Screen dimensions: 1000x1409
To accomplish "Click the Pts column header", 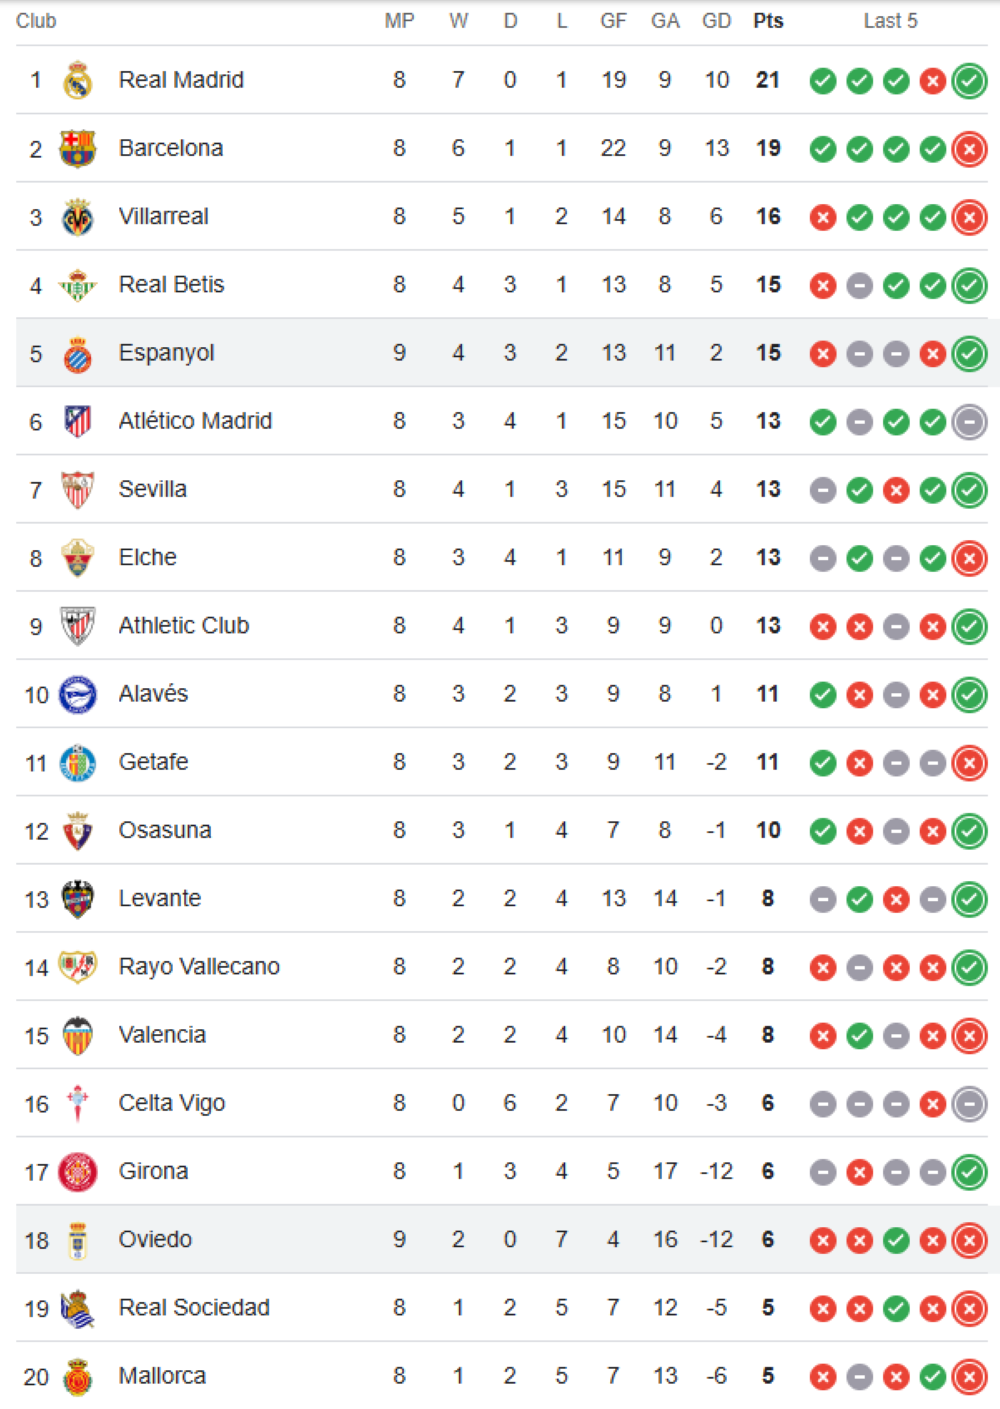I will [x=768, y=21].
